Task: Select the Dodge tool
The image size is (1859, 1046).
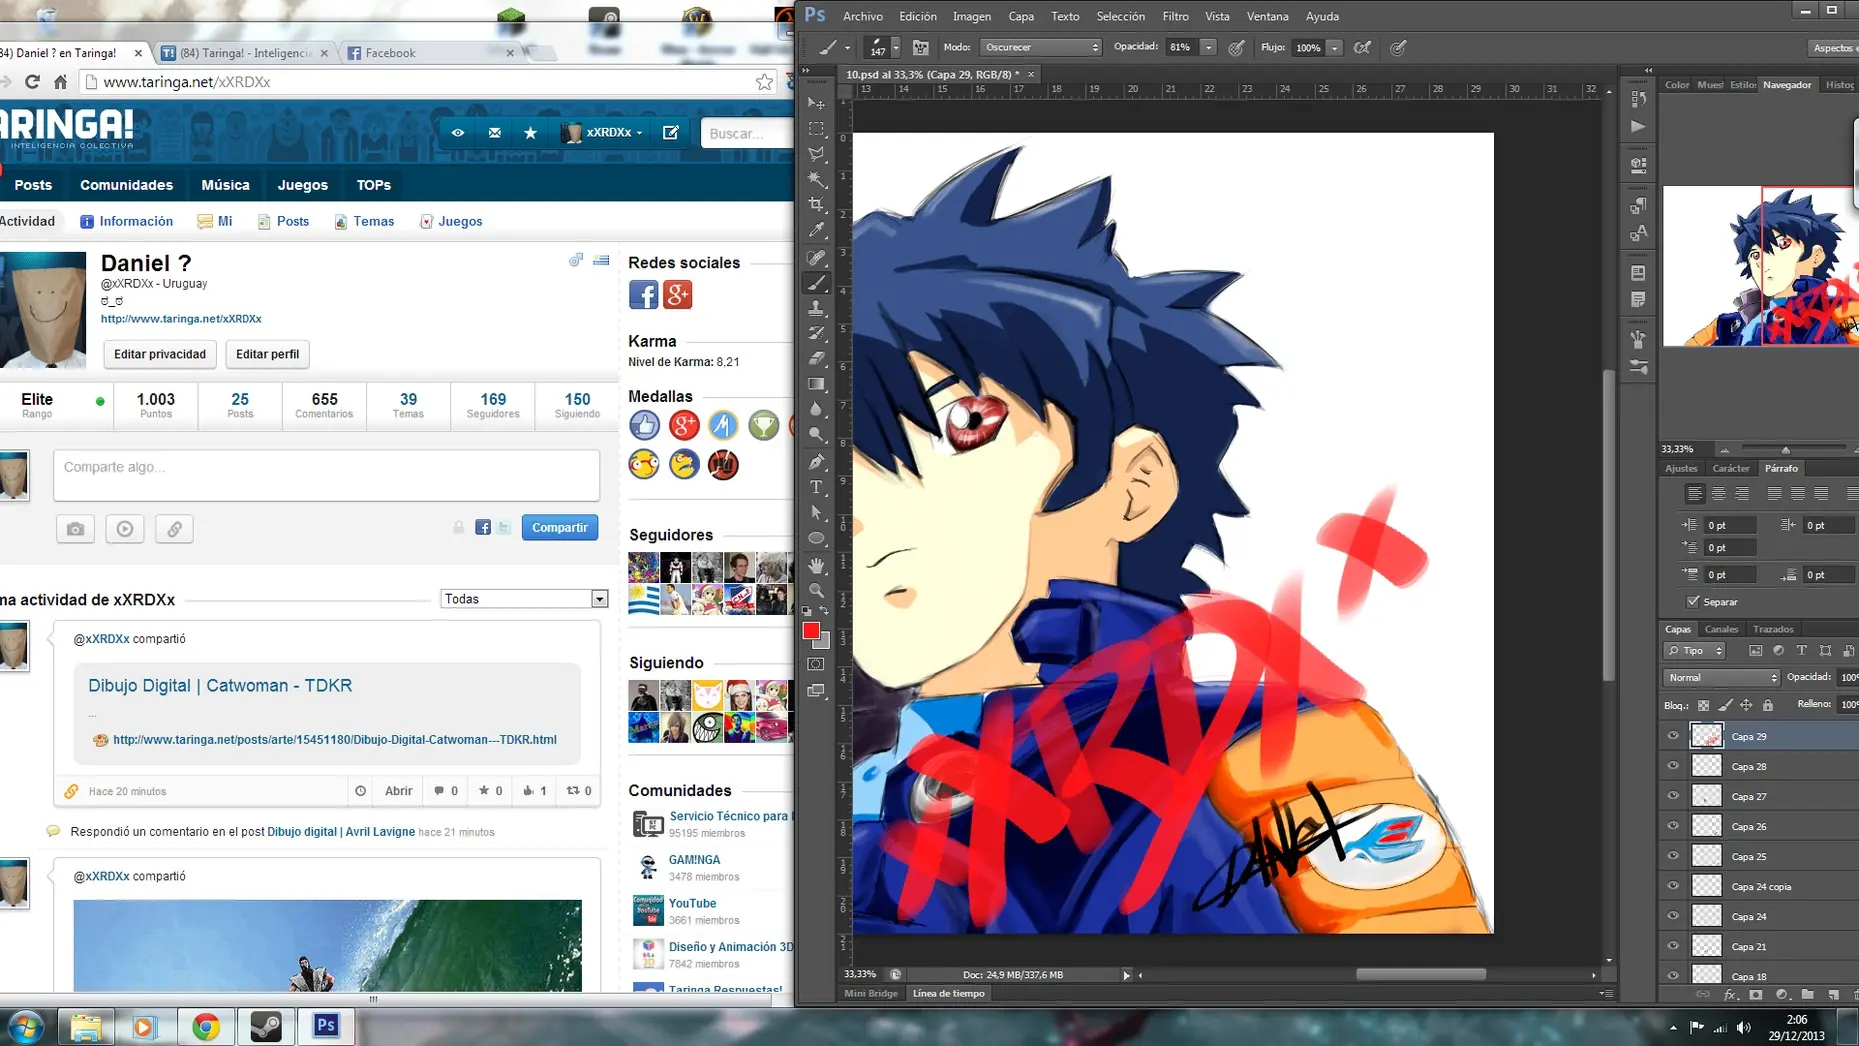Action: 817,435
